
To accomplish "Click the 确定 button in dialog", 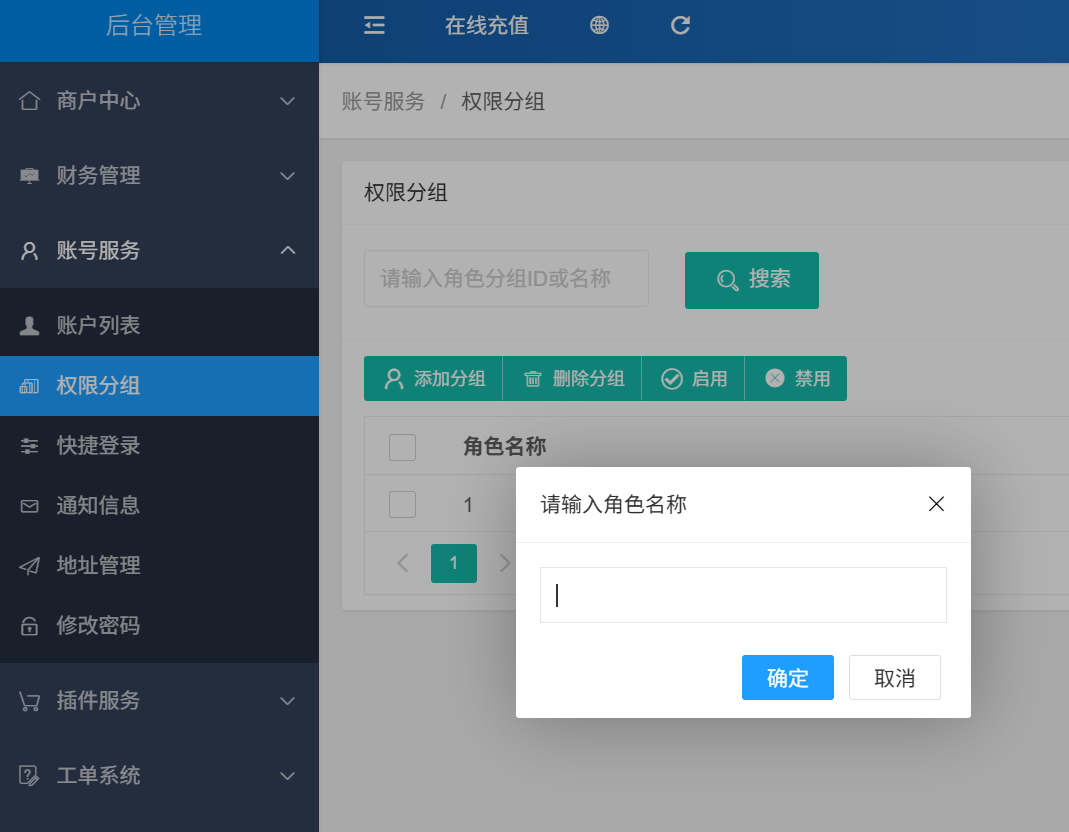I will (787, 678).
